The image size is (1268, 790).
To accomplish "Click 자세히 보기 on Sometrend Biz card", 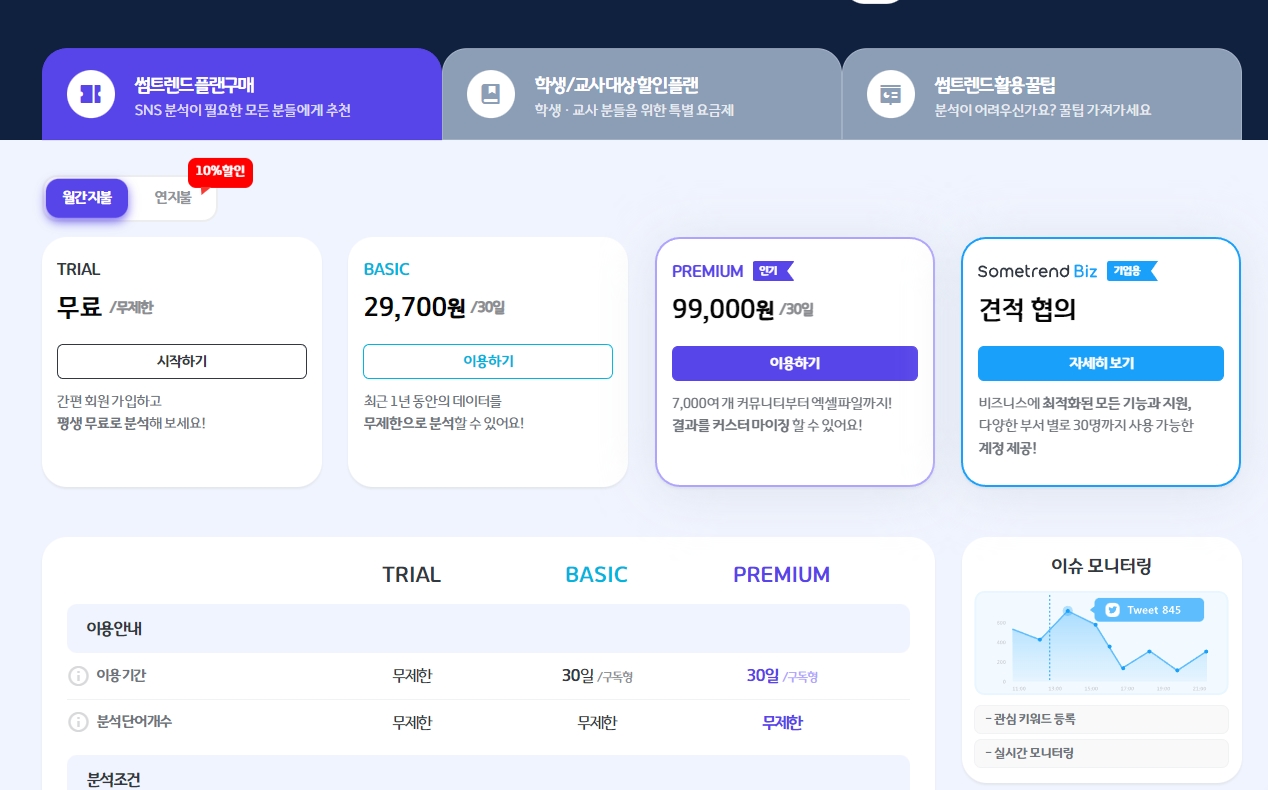I will 1101,363.
